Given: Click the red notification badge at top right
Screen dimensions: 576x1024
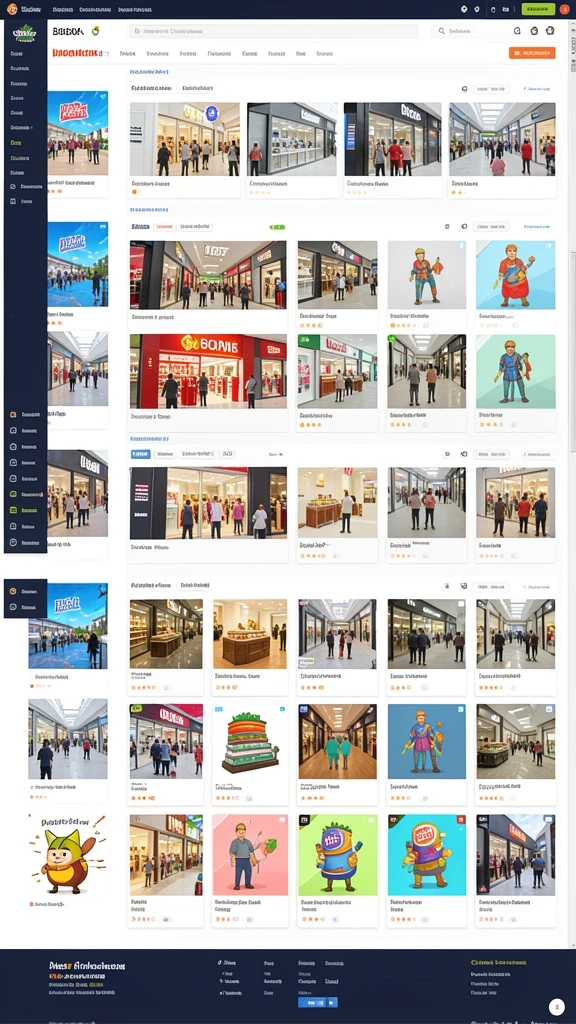Looking at the screenshot, I should point(565,9).
